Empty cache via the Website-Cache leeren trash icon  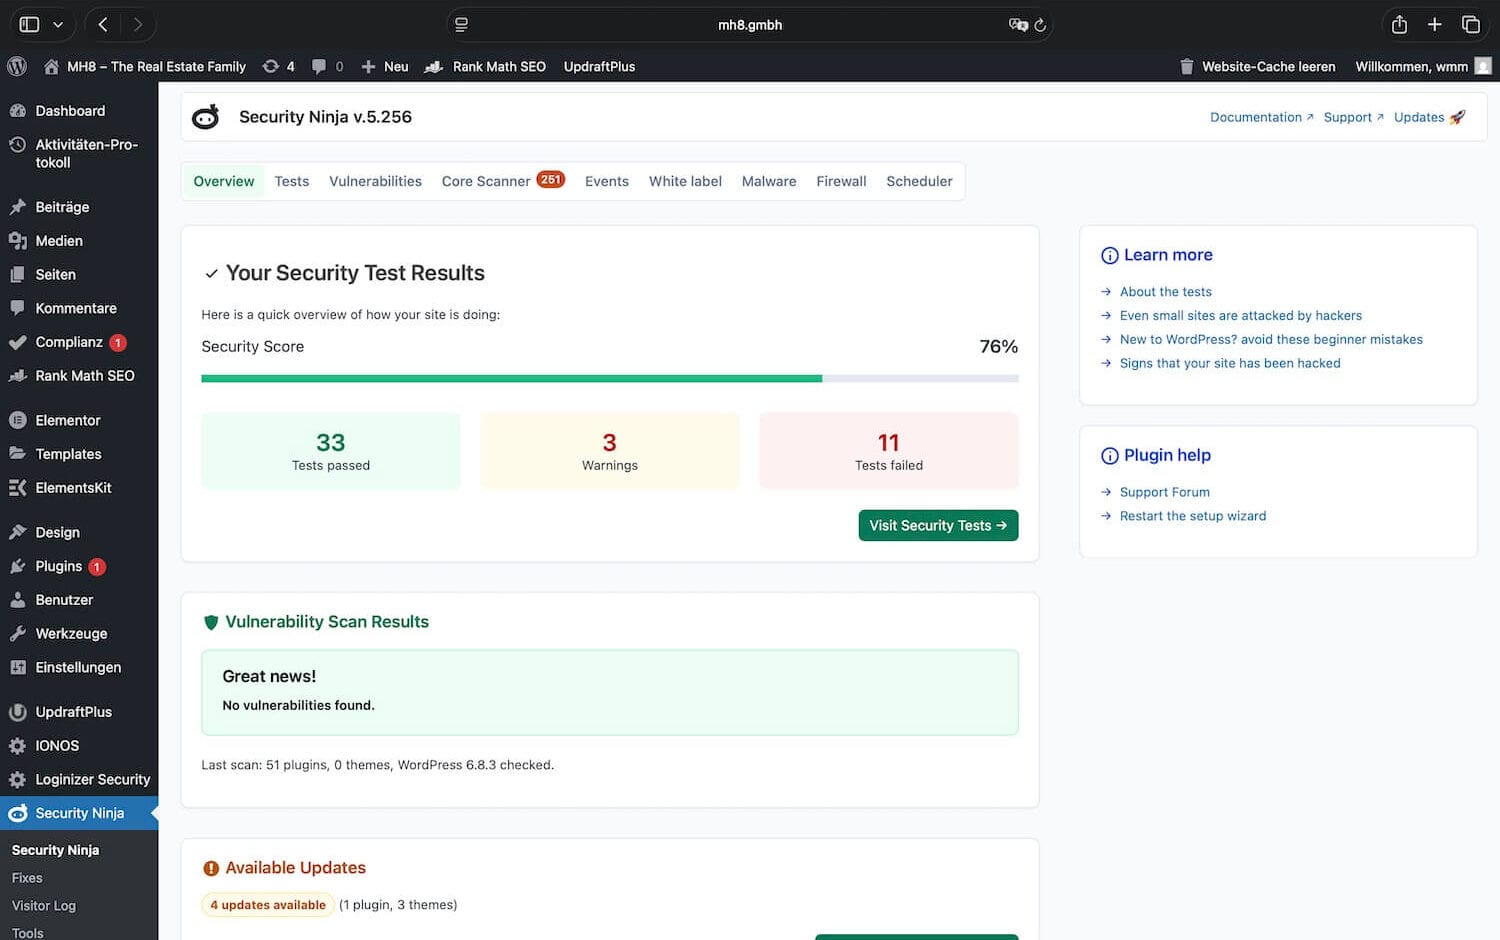point(1186,66)
